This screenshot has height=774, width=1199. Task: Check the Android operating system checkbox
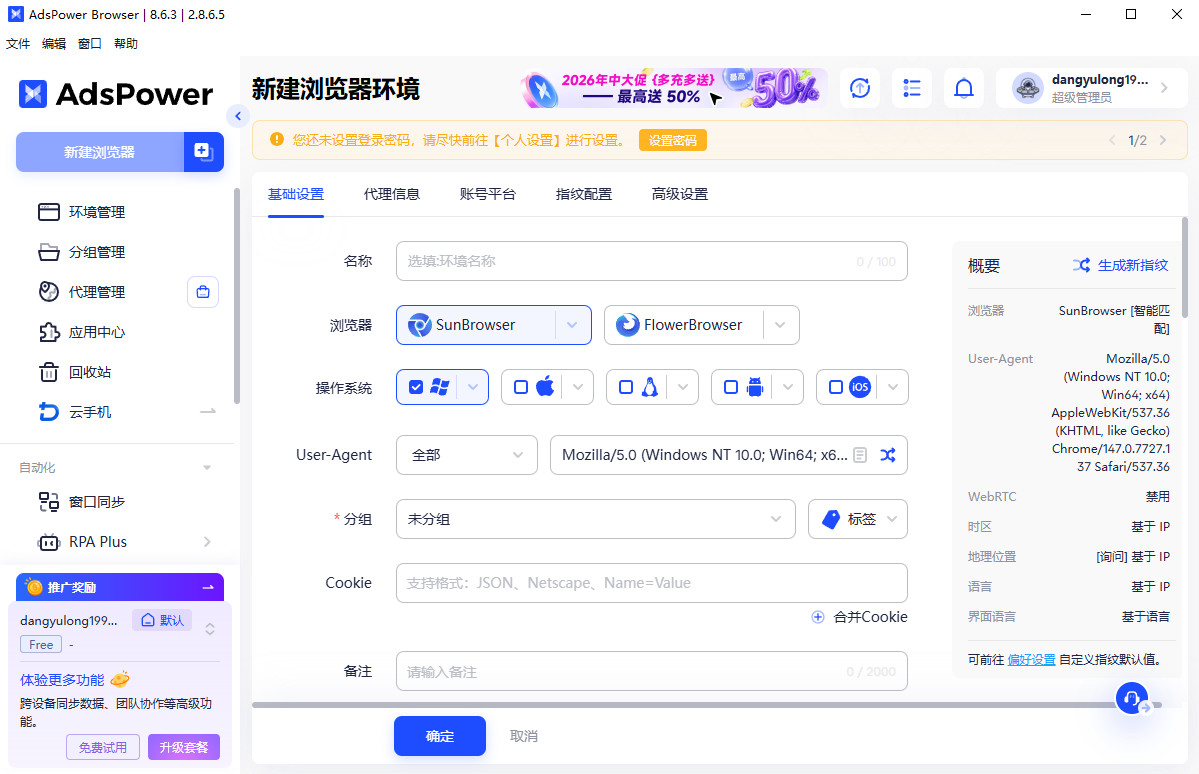pyautogui.click(x=731, y=387)
